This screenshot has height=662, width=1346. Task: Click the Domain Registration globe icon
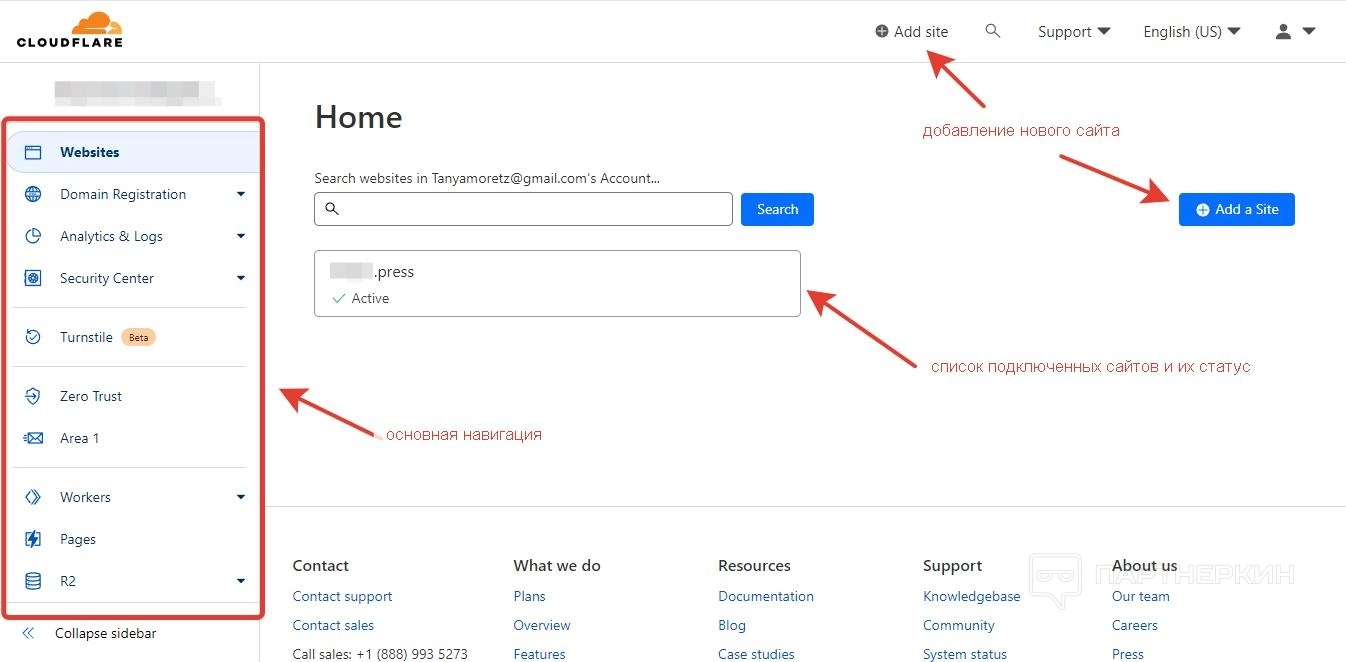pyautogui.click(x=33, y=194)
